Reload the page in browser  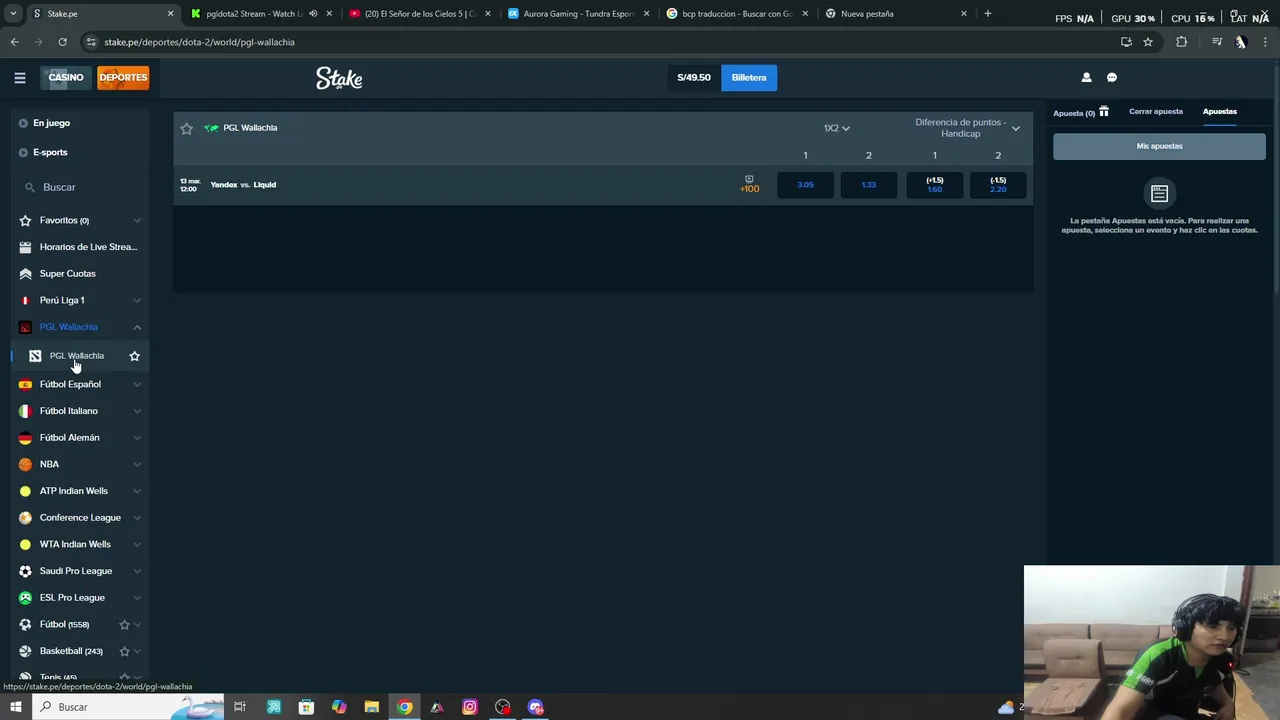(x=62, y=42)
